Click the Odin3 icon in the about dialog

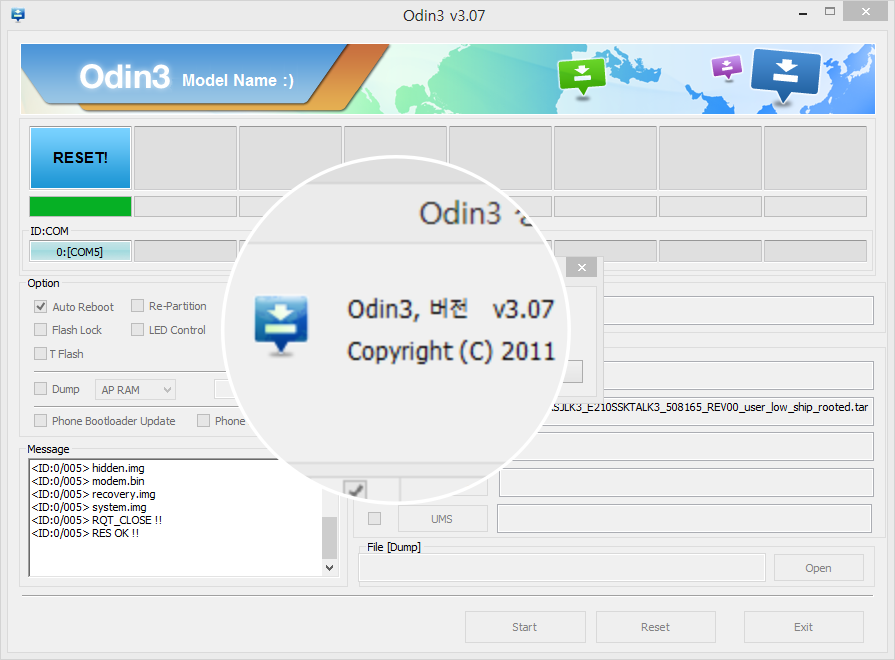(281, 325)
